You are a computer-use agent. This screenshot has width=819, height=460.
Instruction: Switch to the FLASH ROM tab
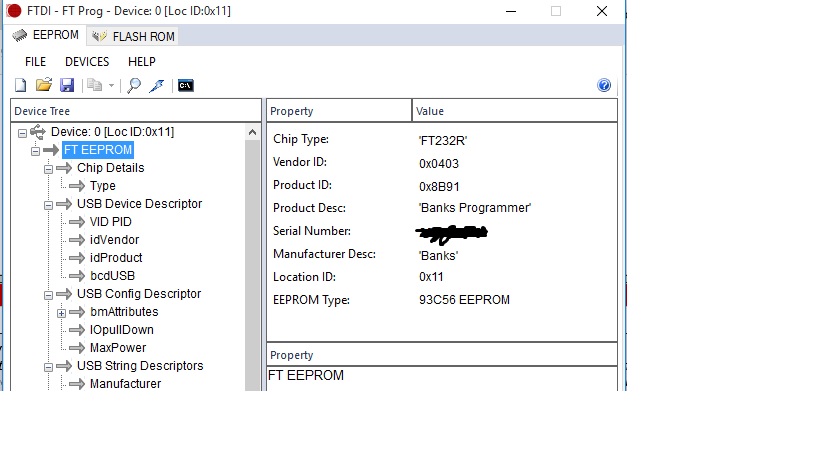tap(133, 37)
